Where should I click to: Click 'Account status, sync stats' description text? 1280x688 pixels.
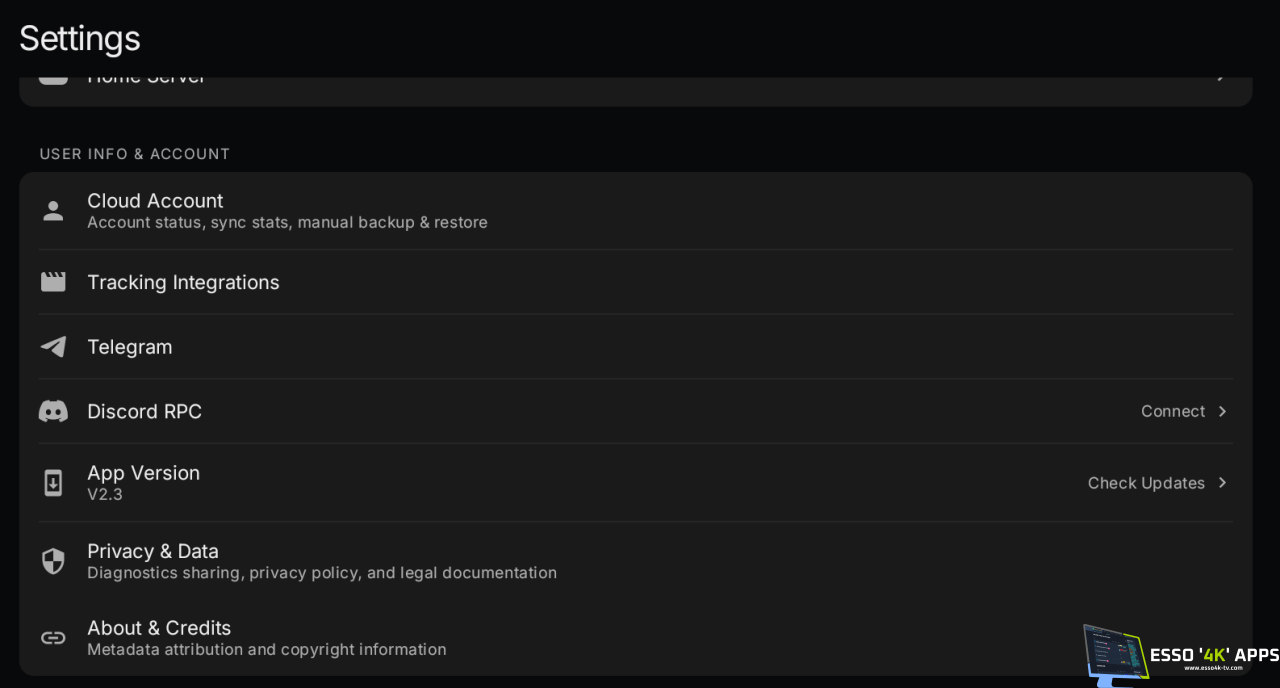[287, 222]
